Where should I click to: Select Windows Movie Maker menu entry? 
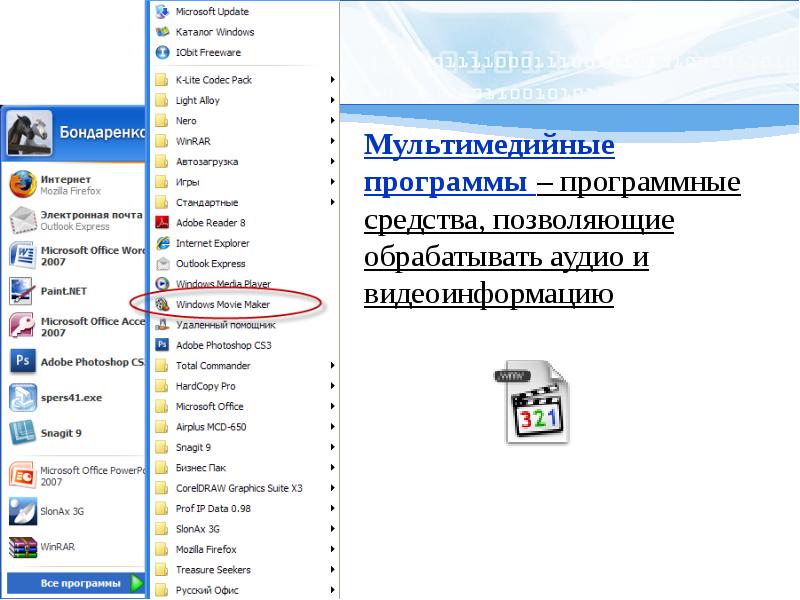pos(222,304)
